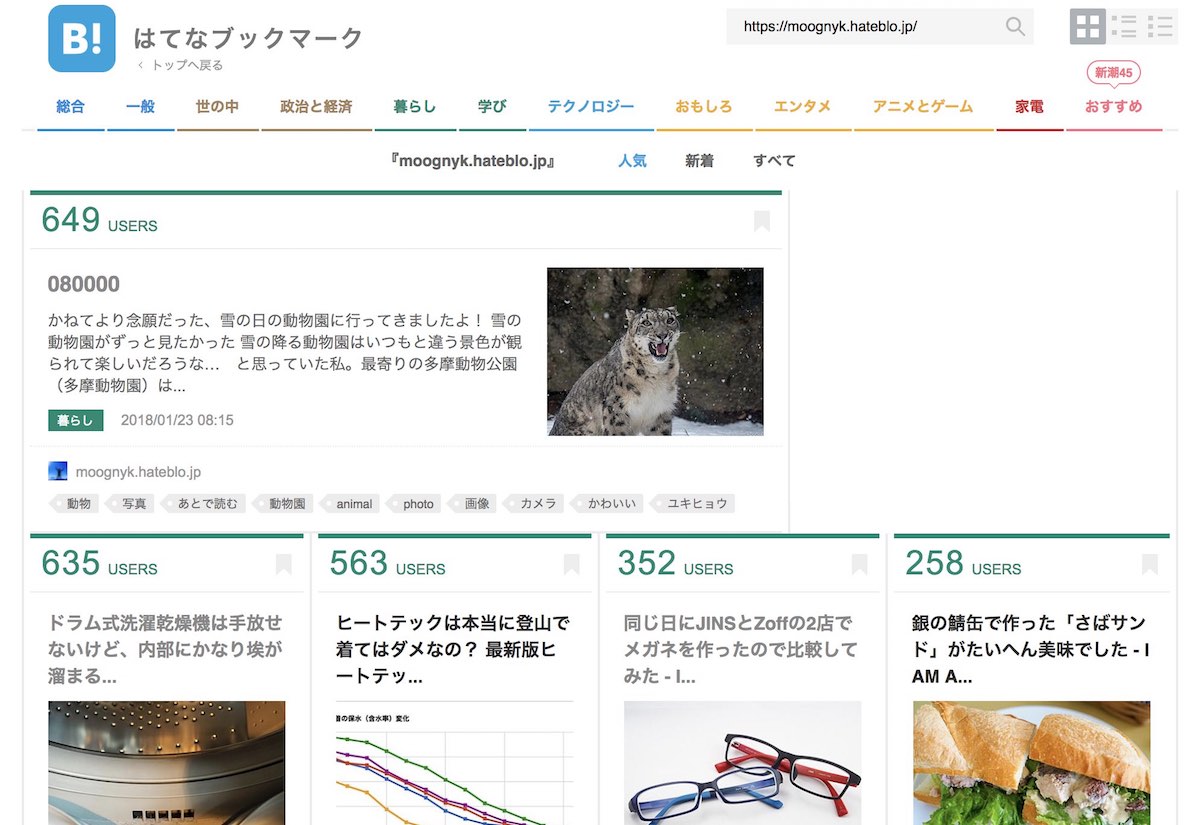Bookmark the 635 users entry

tap(284, 565)
